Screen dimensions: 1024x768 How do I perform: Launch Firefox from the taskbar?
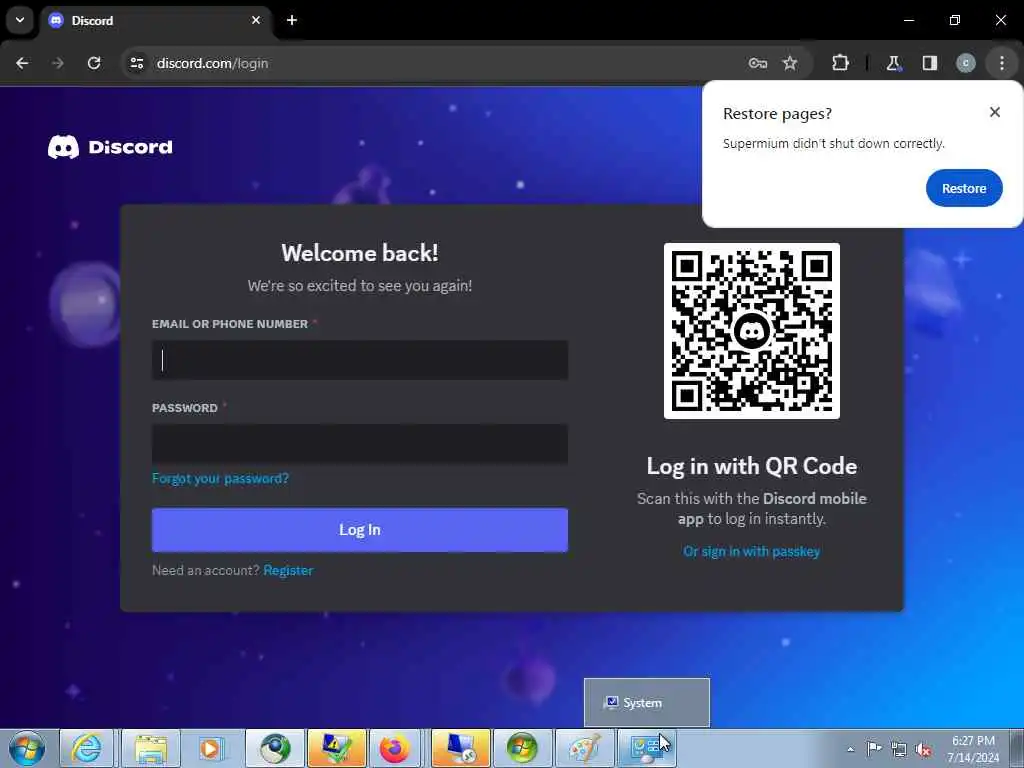point(395,748)
